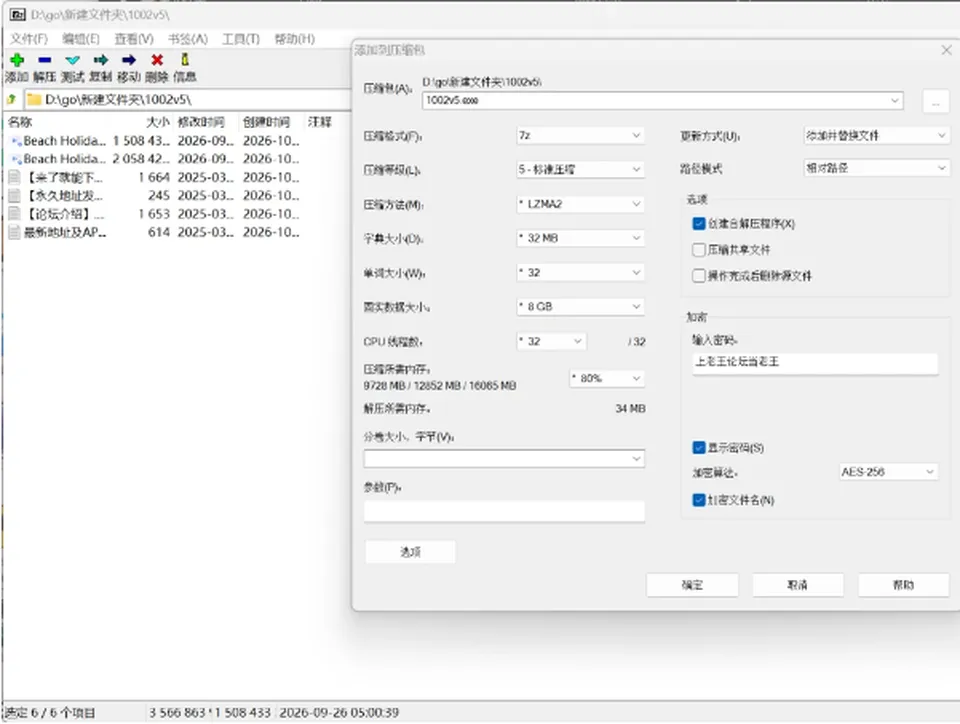Open the 分卷大小 volume size dropdown
The image size is (960, 724).
(x=504, y=458)
